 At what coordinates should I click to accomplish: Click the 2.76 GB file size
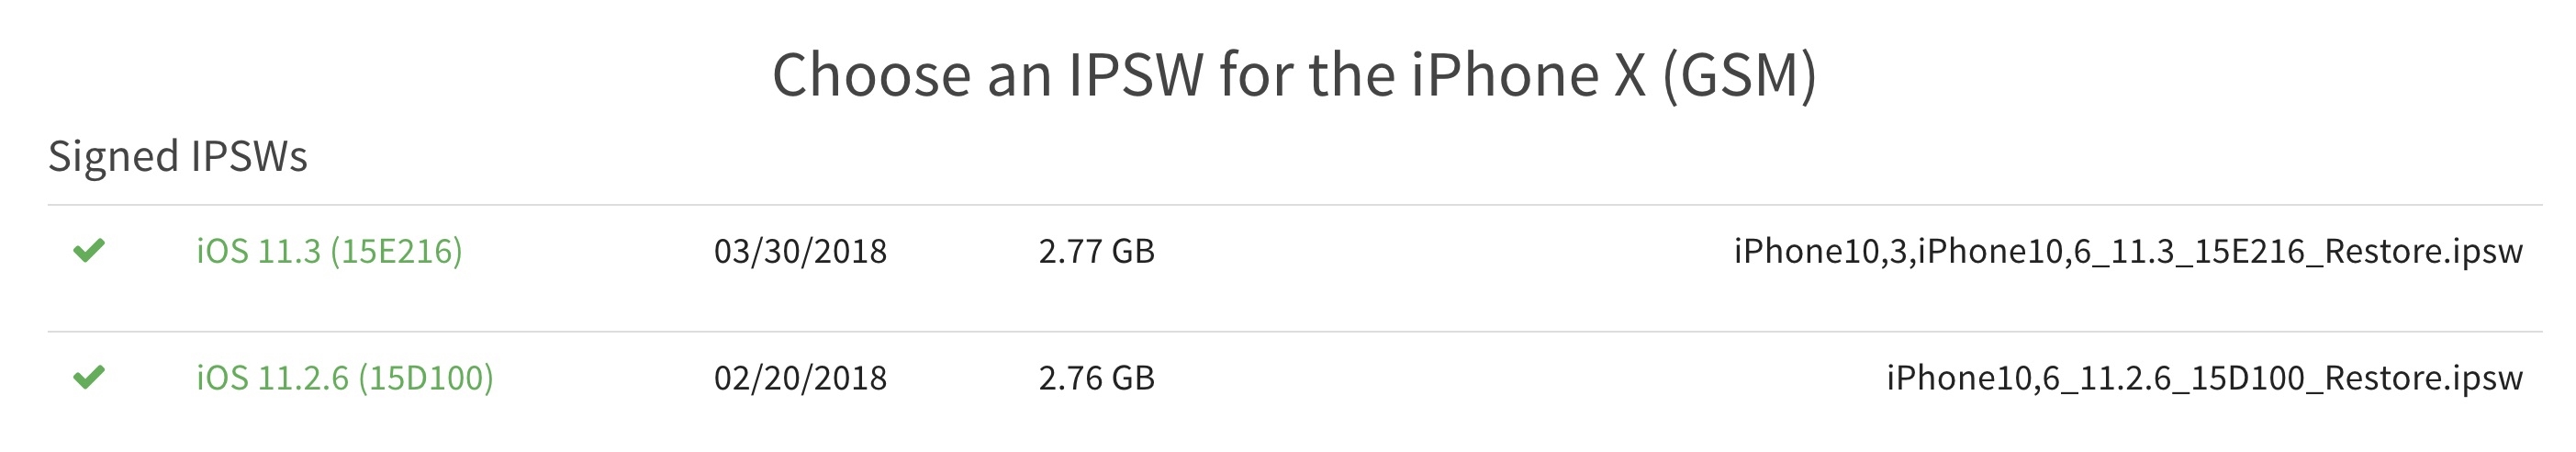tap(1096, 377)
